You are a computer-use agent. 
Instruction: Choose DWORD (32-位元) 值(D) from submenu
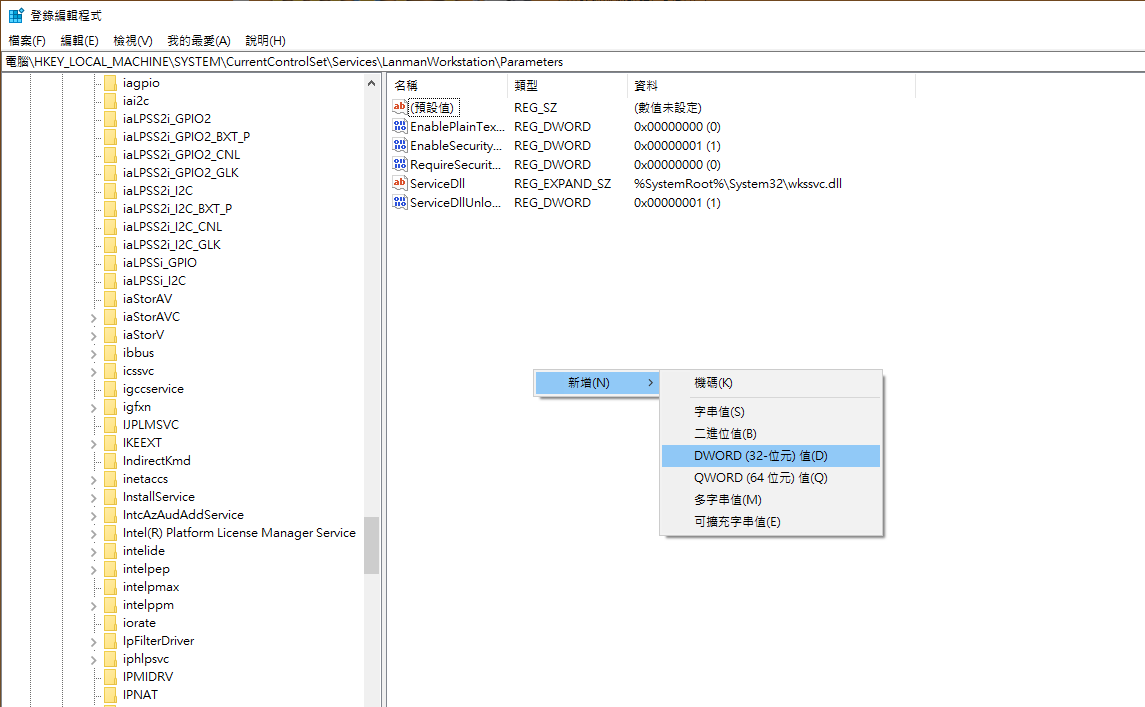pyautogui.click(x=760, y=456)
